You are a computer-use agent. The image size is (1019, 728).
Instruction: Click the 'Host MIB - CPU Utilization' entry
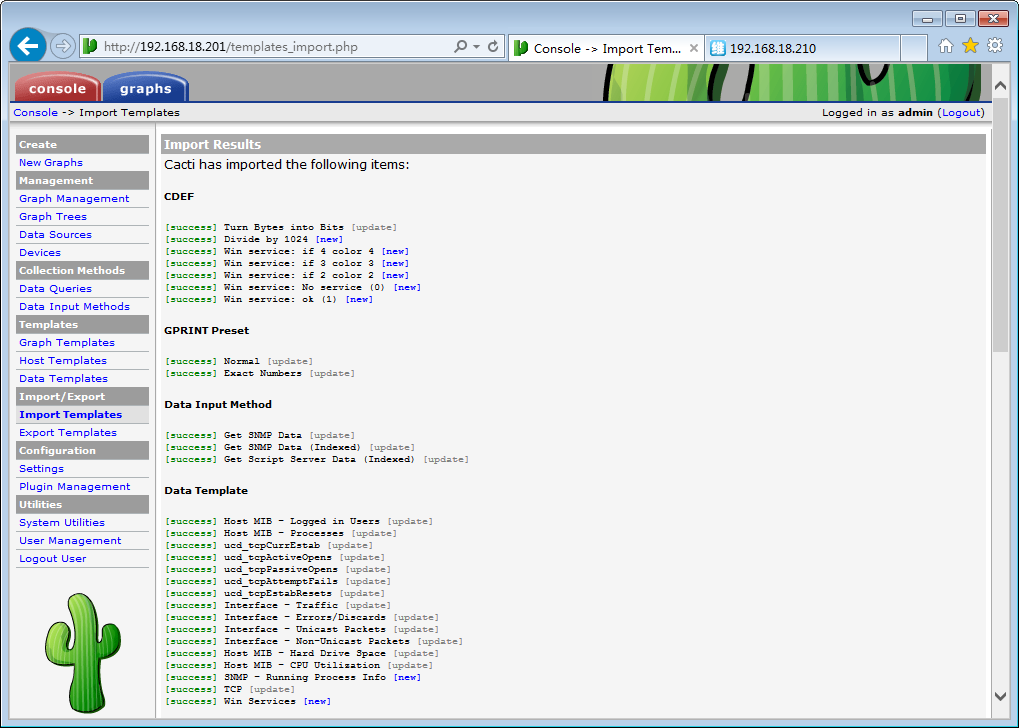coord(302,665)
